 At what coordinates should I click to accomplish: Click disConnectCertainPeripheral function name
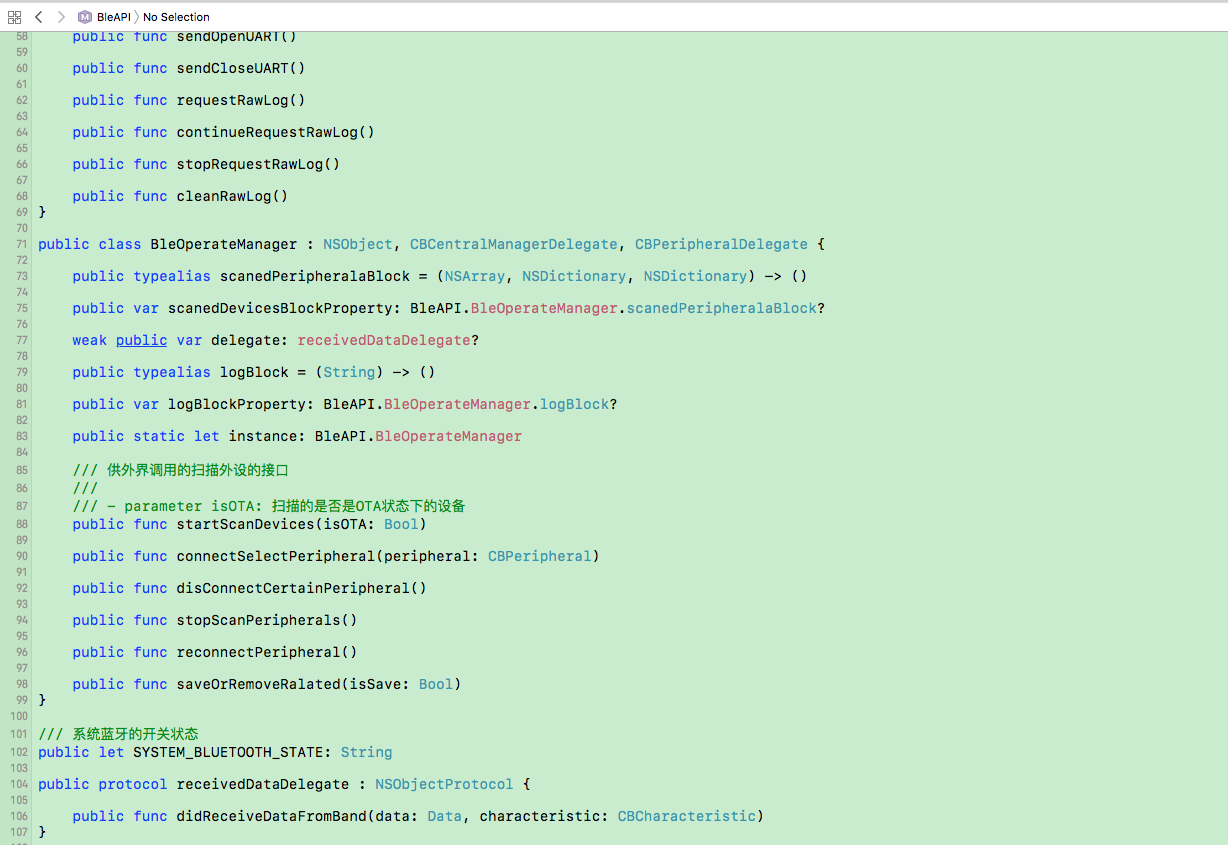293,588
